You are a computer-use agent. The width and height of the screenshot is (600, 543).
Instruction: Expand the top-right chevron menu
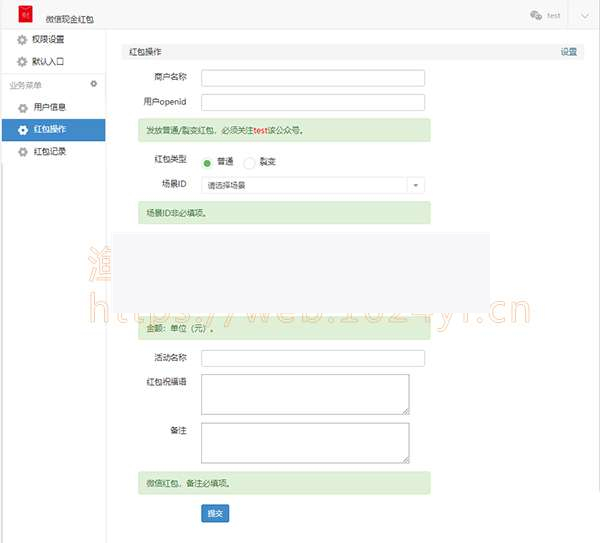click(x=584, y=15)
